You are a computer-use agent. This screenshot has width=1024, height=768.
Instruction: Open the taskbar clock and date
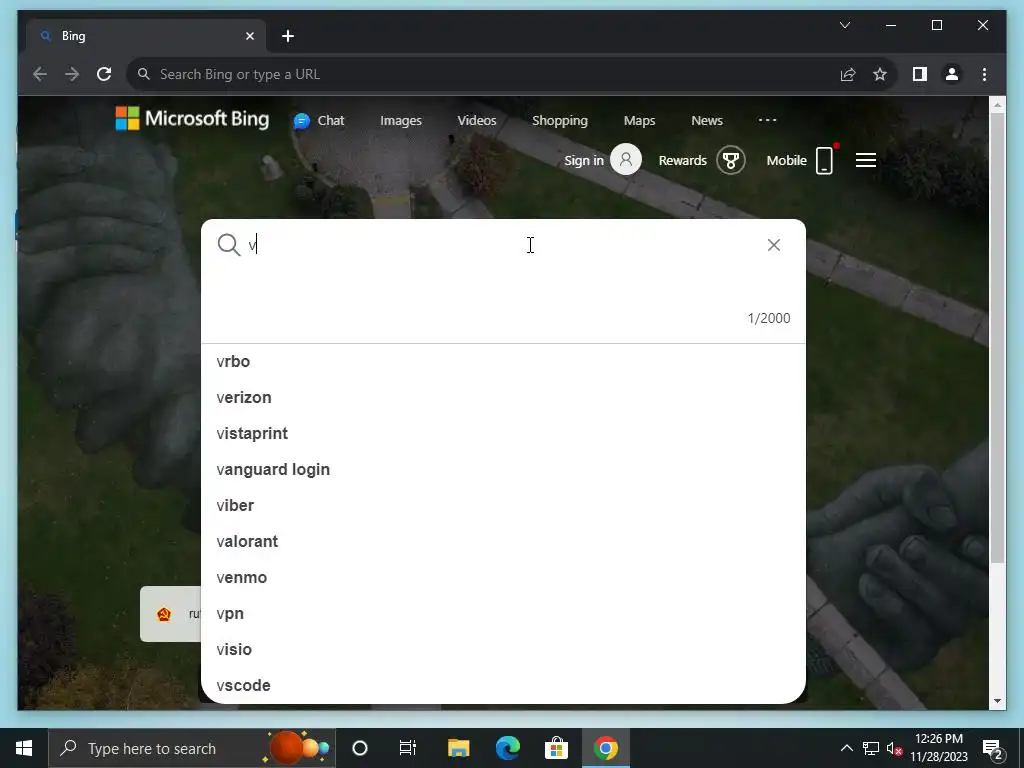(x=938, y=748)
